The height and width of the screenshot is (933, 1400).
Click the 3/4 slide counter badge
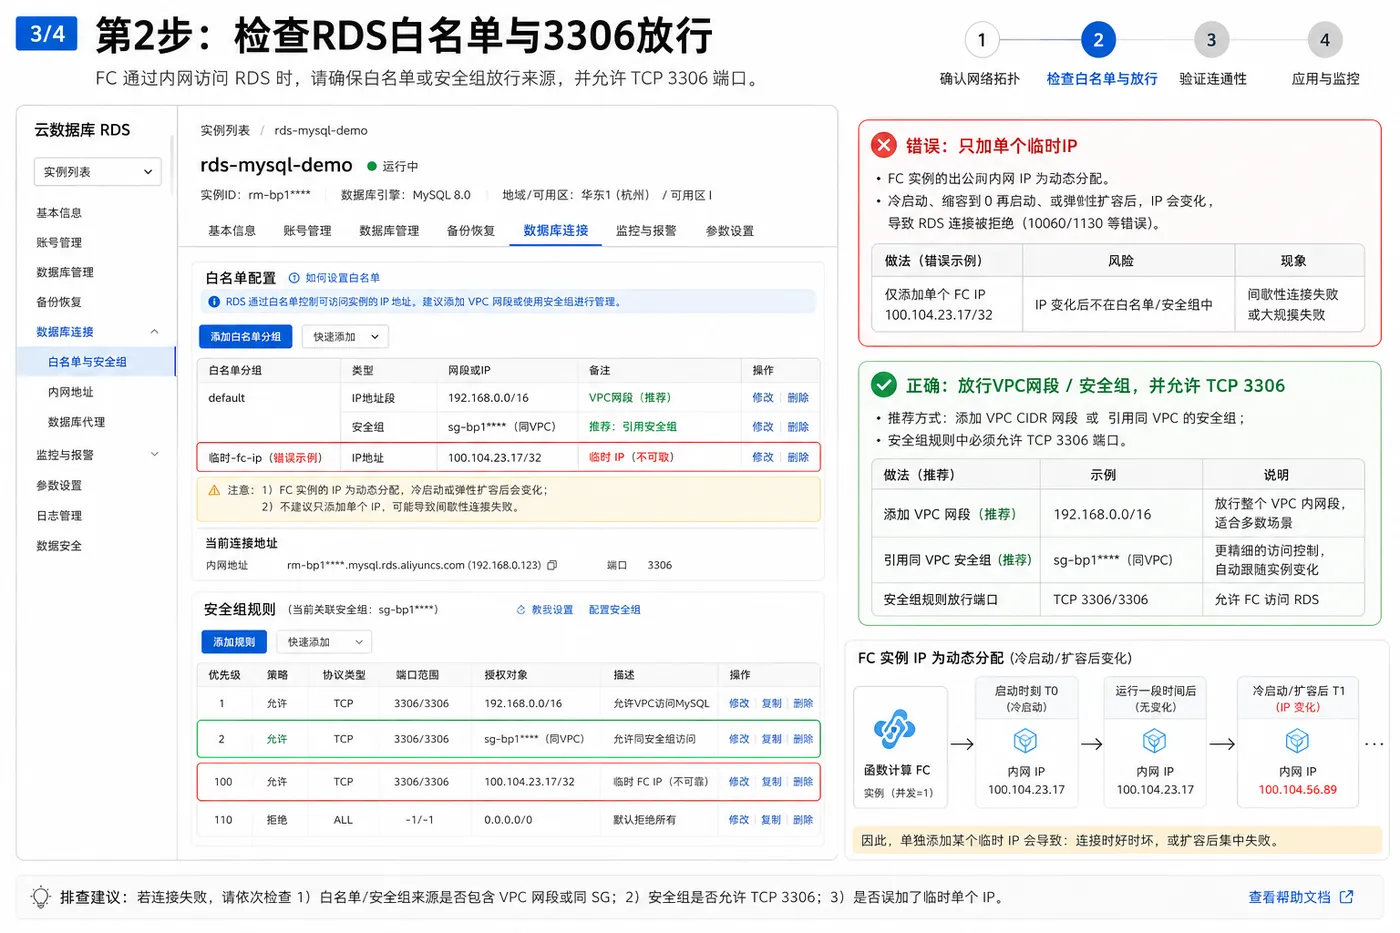[47, 34]
